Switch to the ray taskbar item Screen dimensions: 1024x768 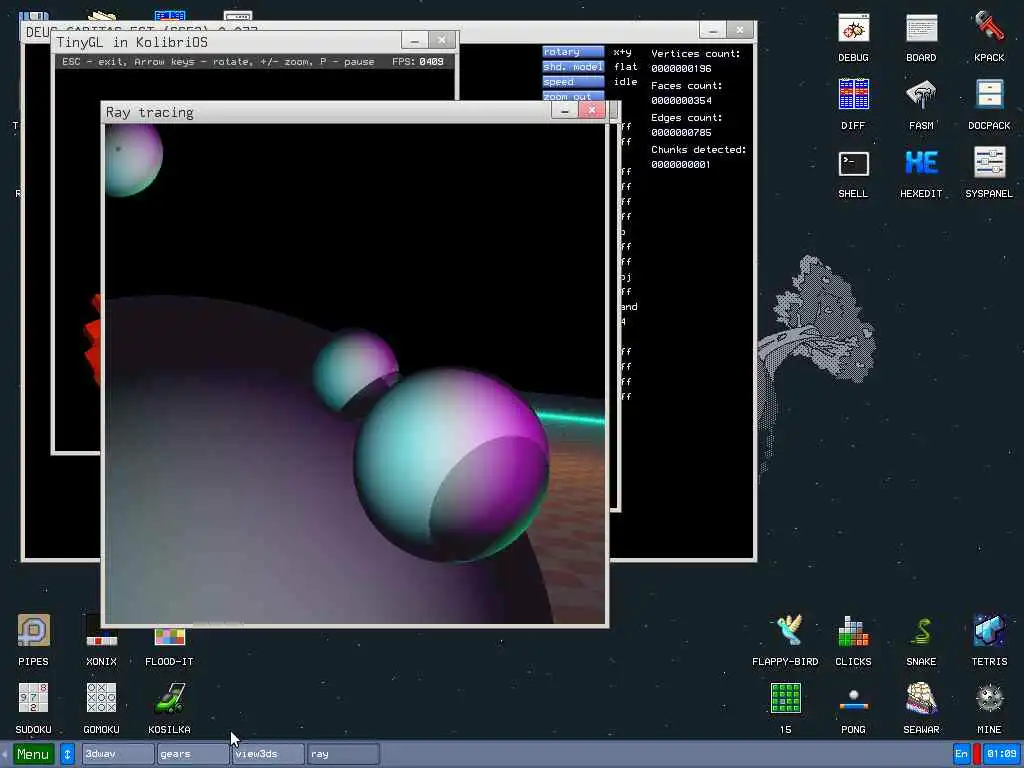click(343, 754)
